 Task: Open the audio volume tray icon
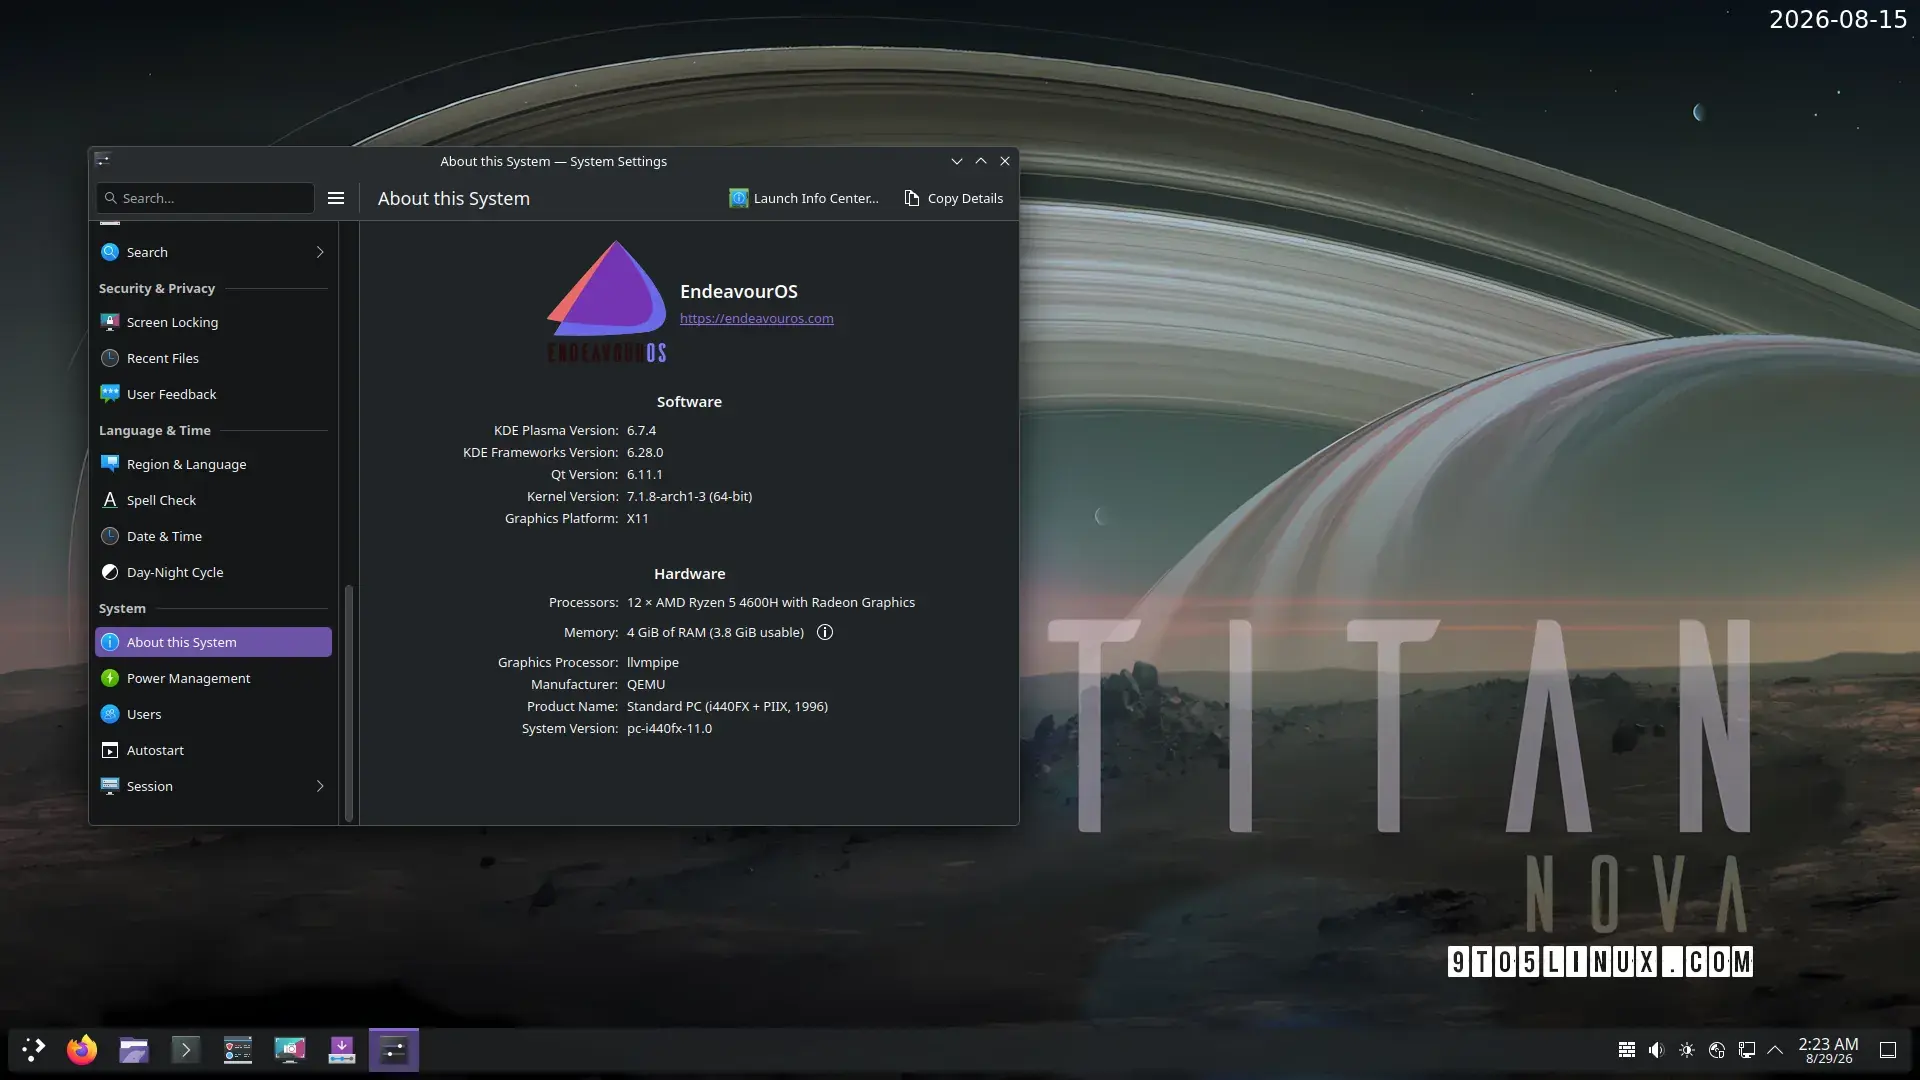point(1657,1050)
